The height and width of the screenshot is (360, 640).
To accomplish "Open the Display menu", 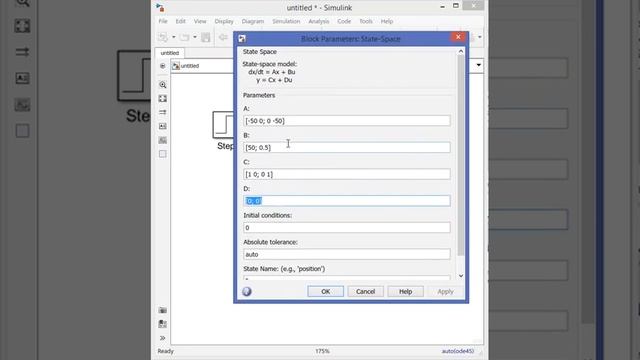I will tap(224, 21).
